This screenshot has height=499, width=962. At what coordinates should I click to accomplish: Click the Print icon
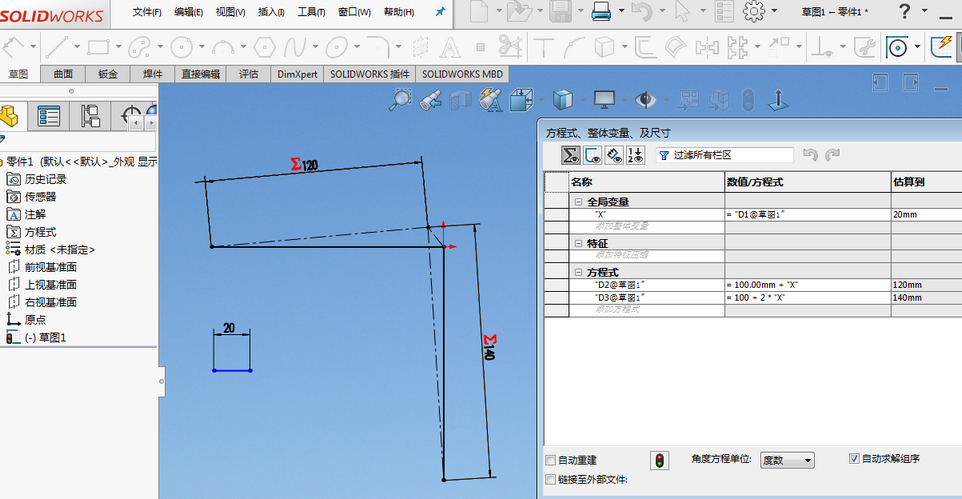click(x=601, y=11)
